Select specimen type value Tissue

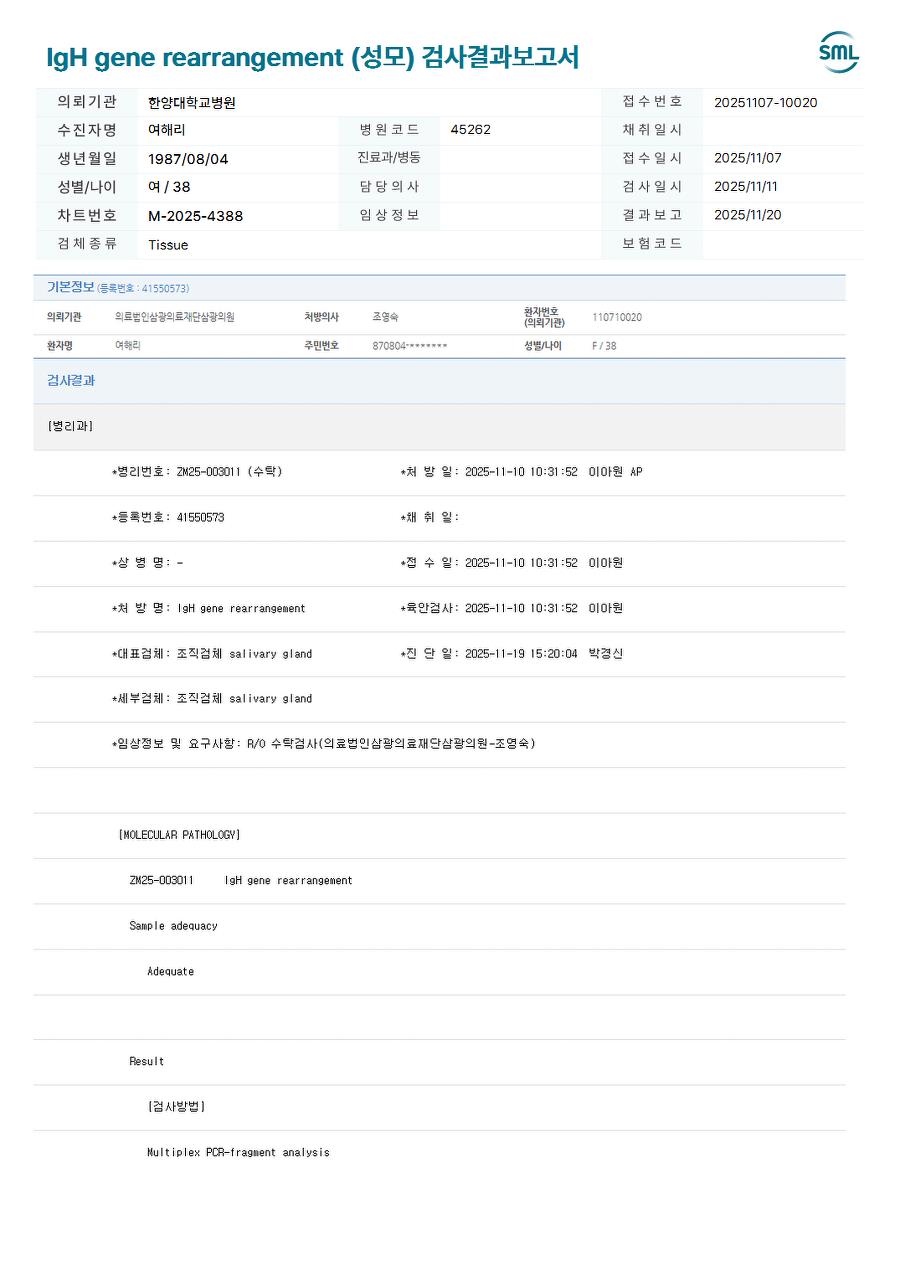(168, 245)
